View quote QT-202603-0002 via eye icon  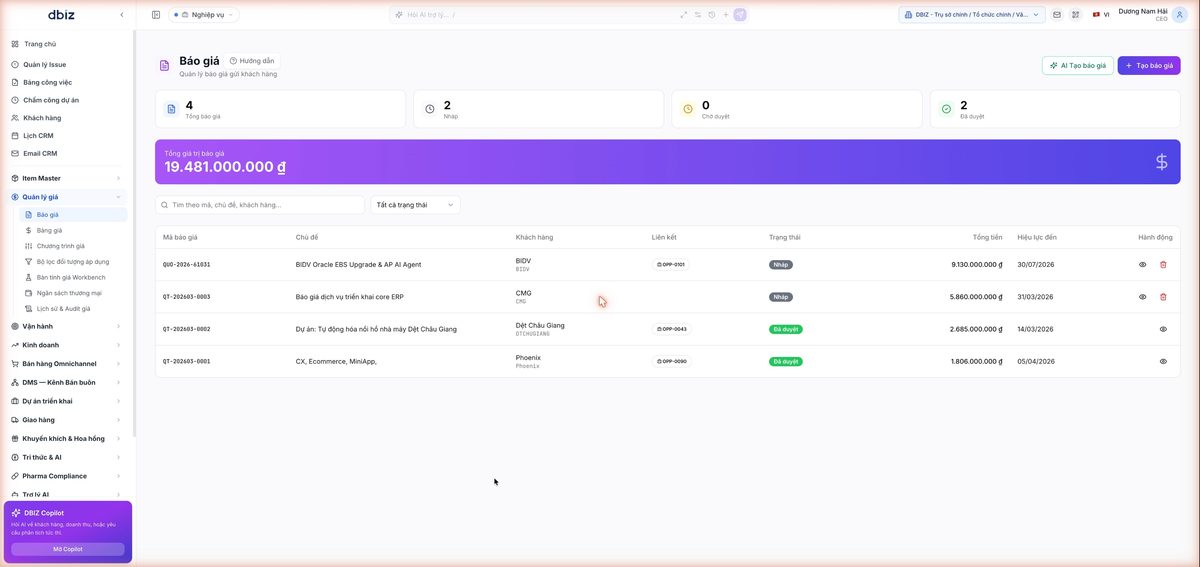[1163, 329]
